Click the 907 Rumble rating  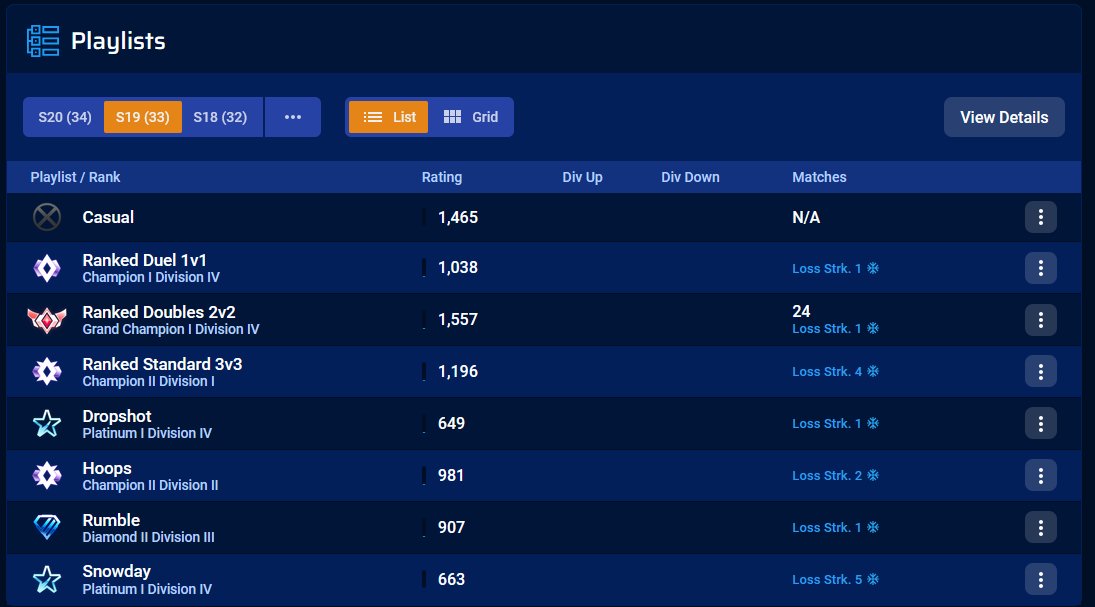(x=451, y=527)
